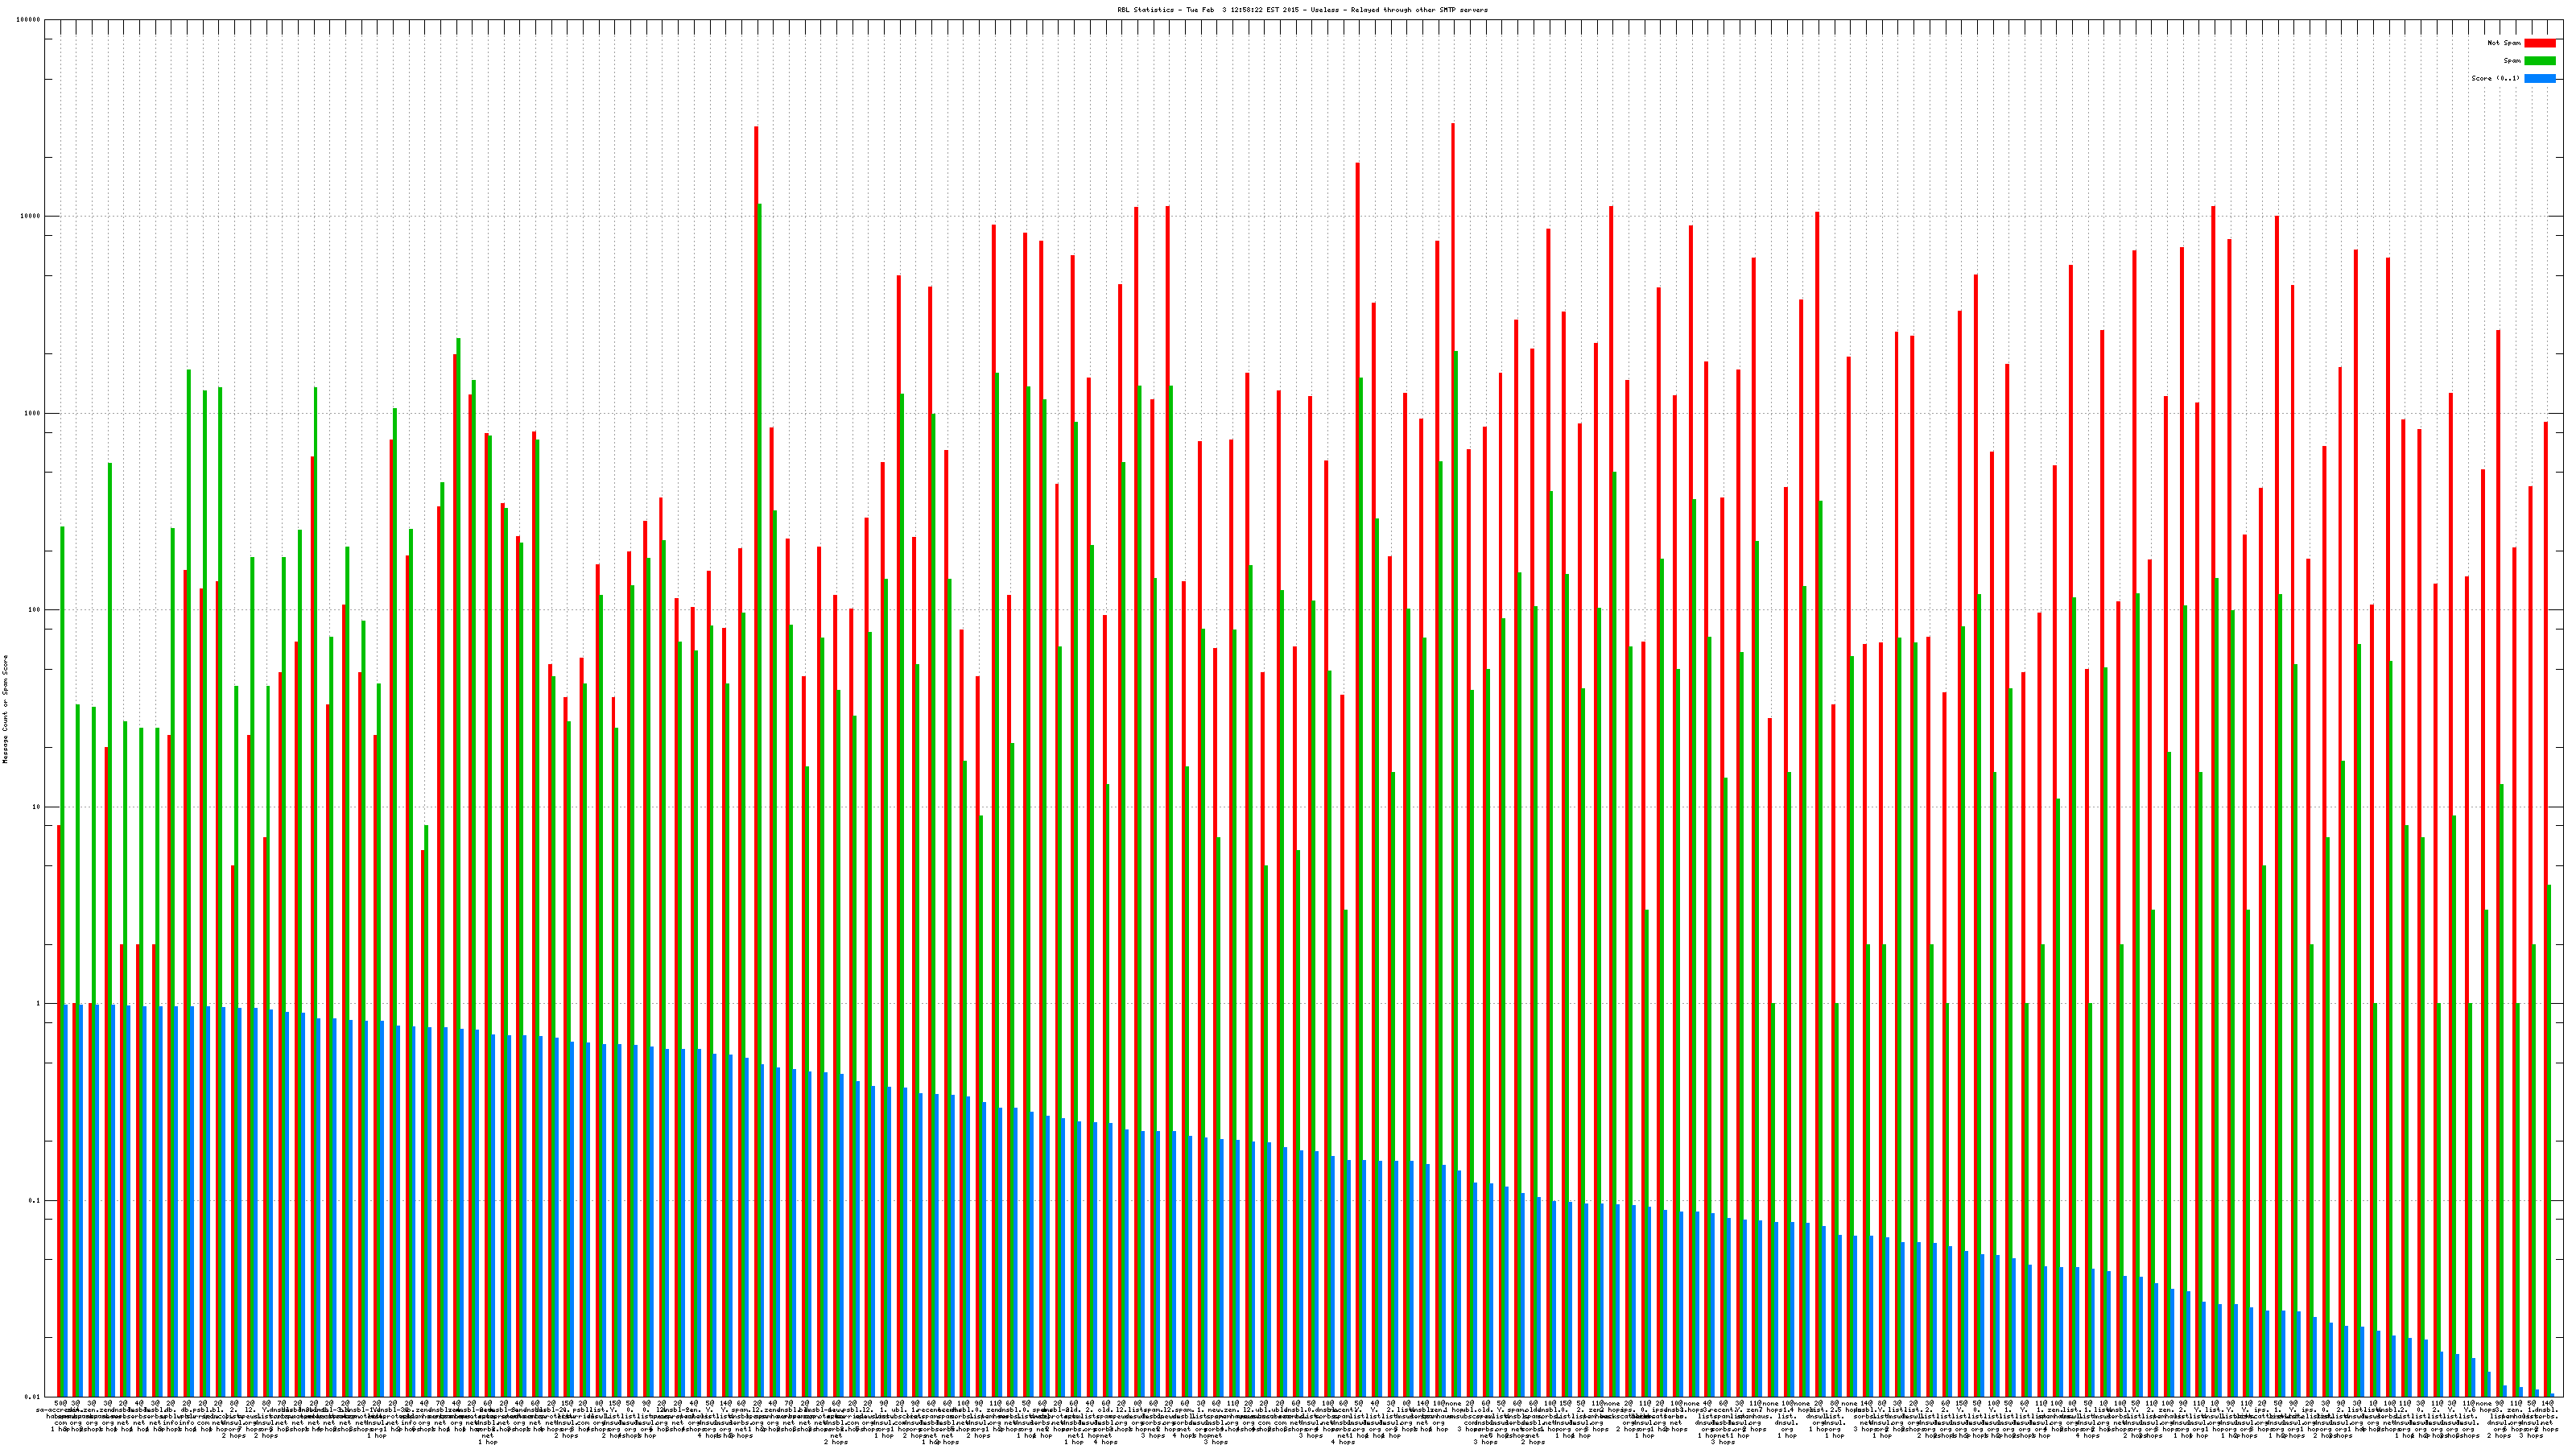
Task: Select the 'Not Spam' legend label
Action: (2504, 43)
